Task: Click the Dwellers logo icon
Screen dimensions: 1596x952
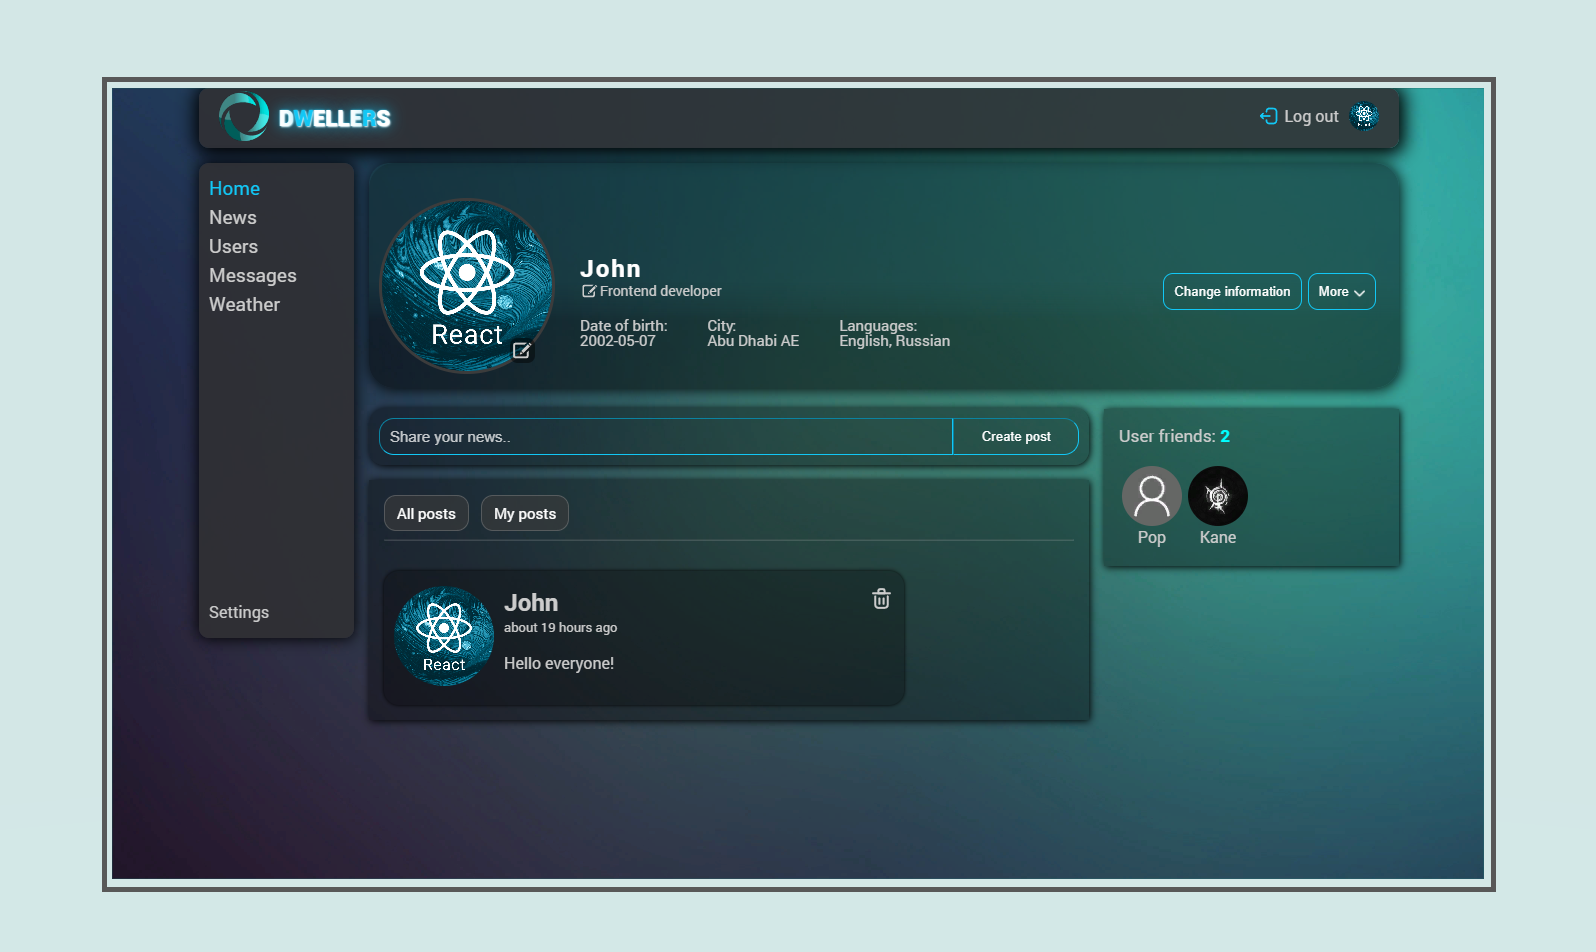Action: [244, 117]
